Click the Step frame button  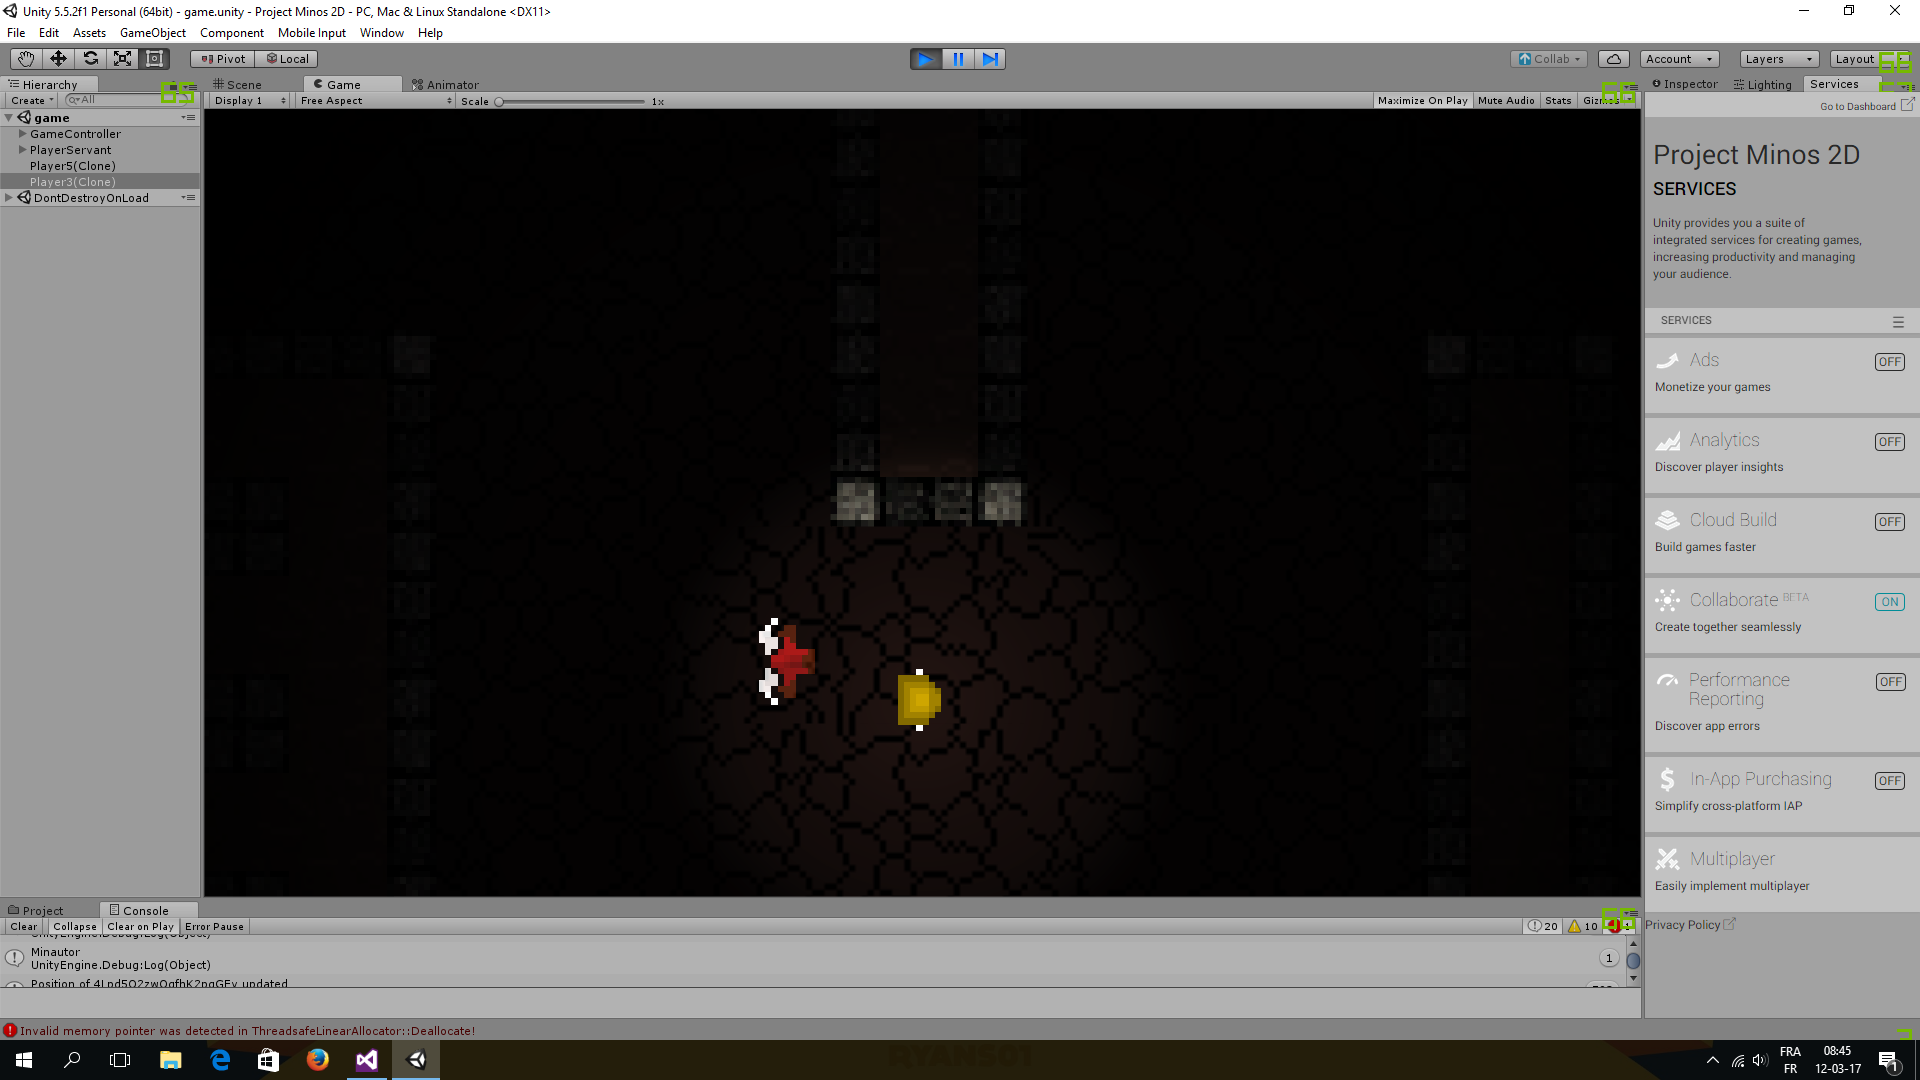point(990,59)
